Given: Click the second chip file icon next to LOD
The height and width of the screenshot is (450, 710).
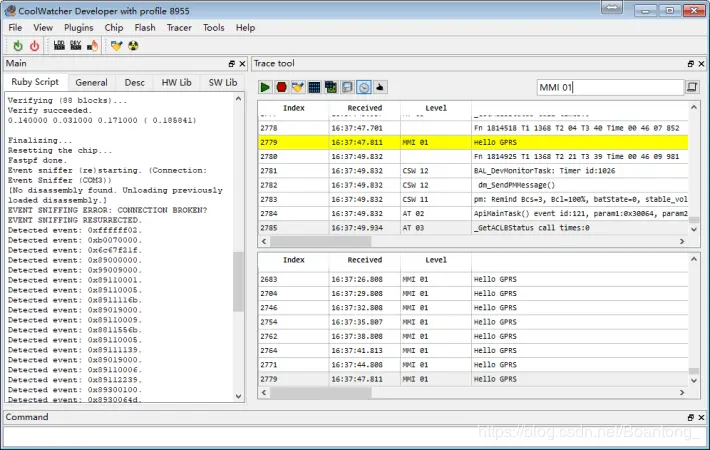Looking at the screenshot, I should click(x=76, y=45).
